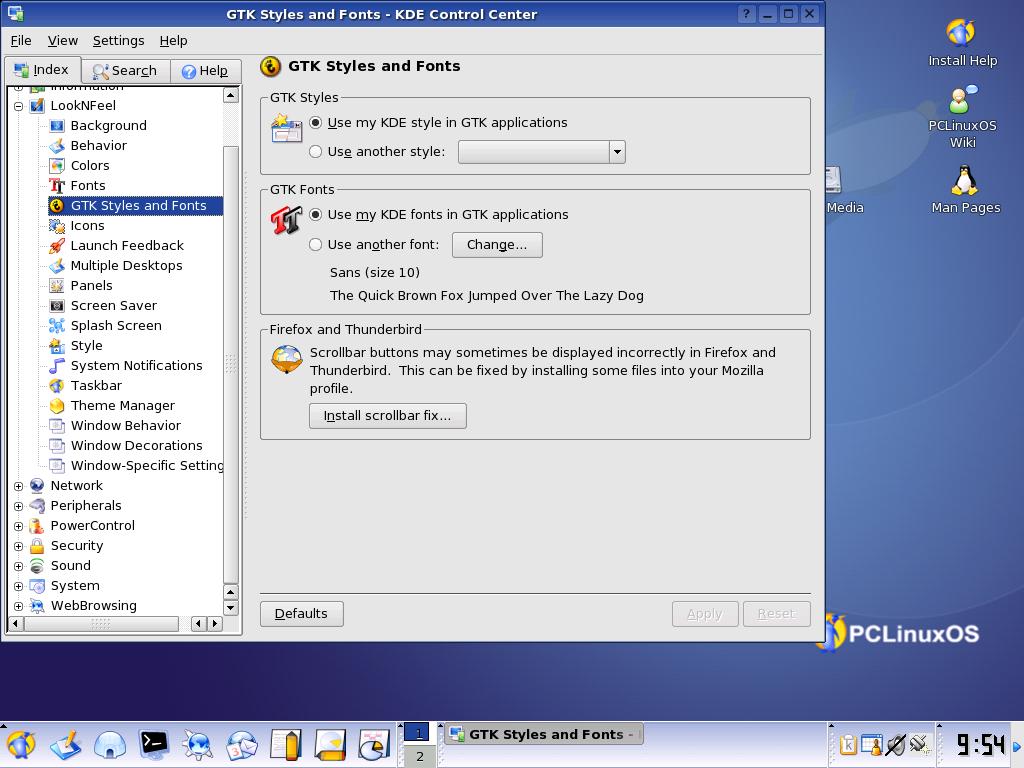Switch to virtual desktop 2 in pager
This screenshot has width=1024, height=768.
418,756
